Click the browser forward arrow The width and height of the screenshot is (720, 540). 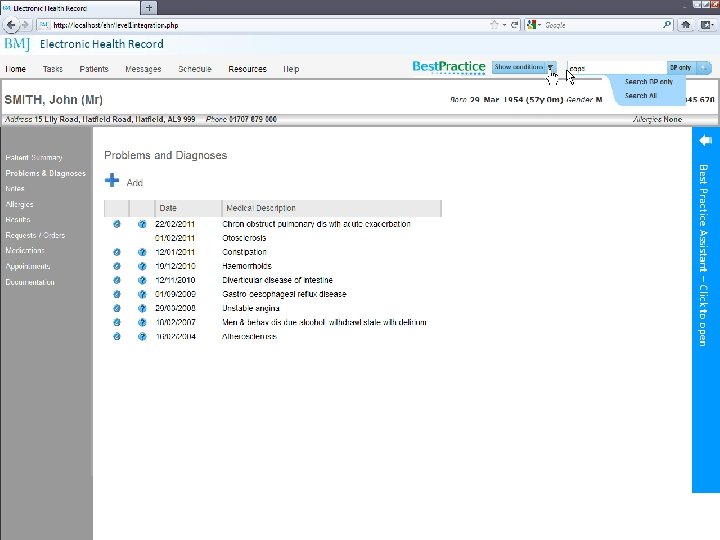(x=25, y=25)
